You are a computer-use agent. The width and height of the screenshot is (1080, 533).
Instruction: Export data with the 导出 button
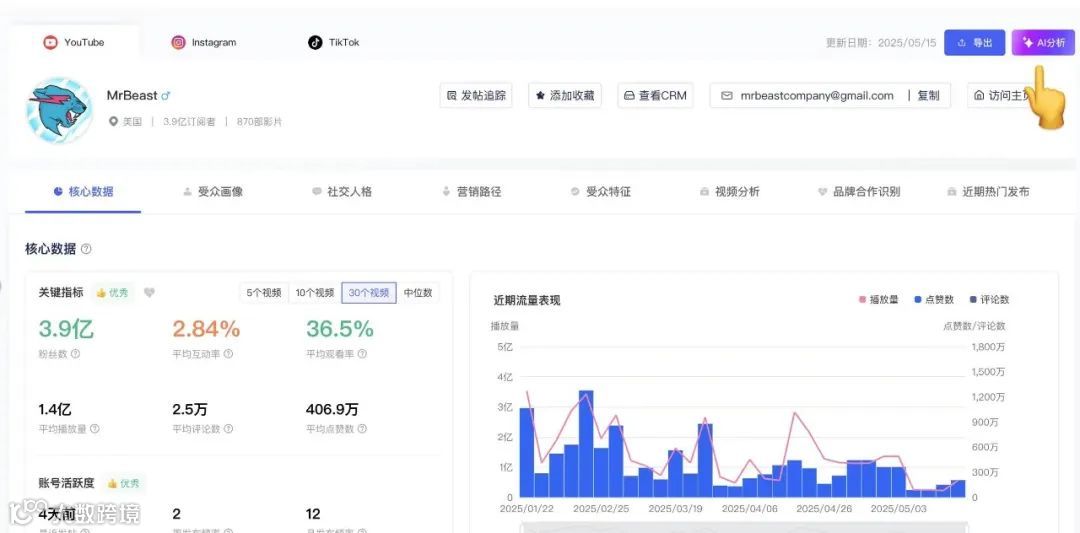click(x=974, y=43)
